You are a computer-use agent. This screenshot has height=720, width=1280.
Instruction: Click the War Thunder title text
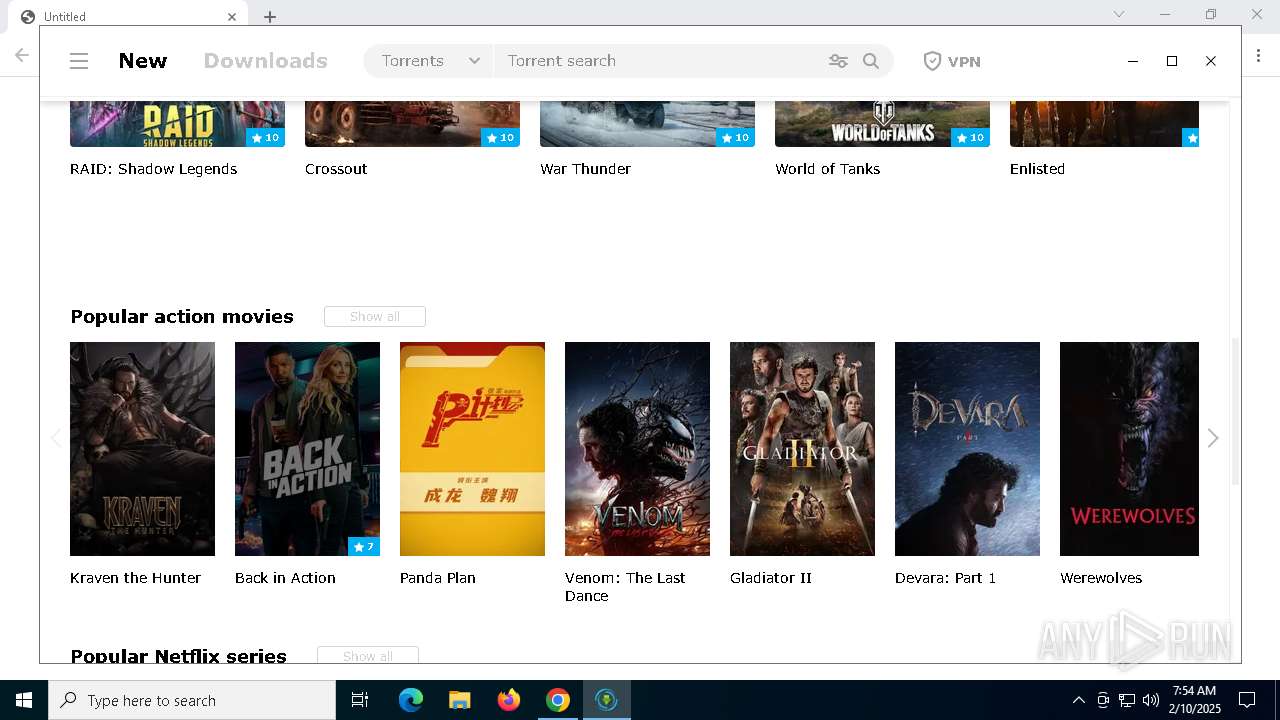coord(585,169)
